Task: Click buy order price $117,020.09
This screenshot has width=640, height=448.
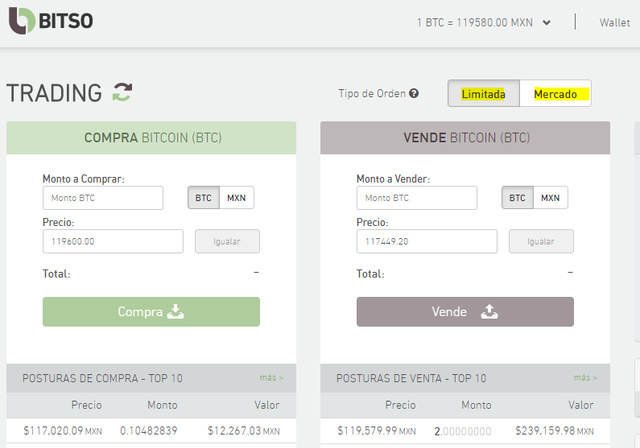Action: [x=62, y=430]
